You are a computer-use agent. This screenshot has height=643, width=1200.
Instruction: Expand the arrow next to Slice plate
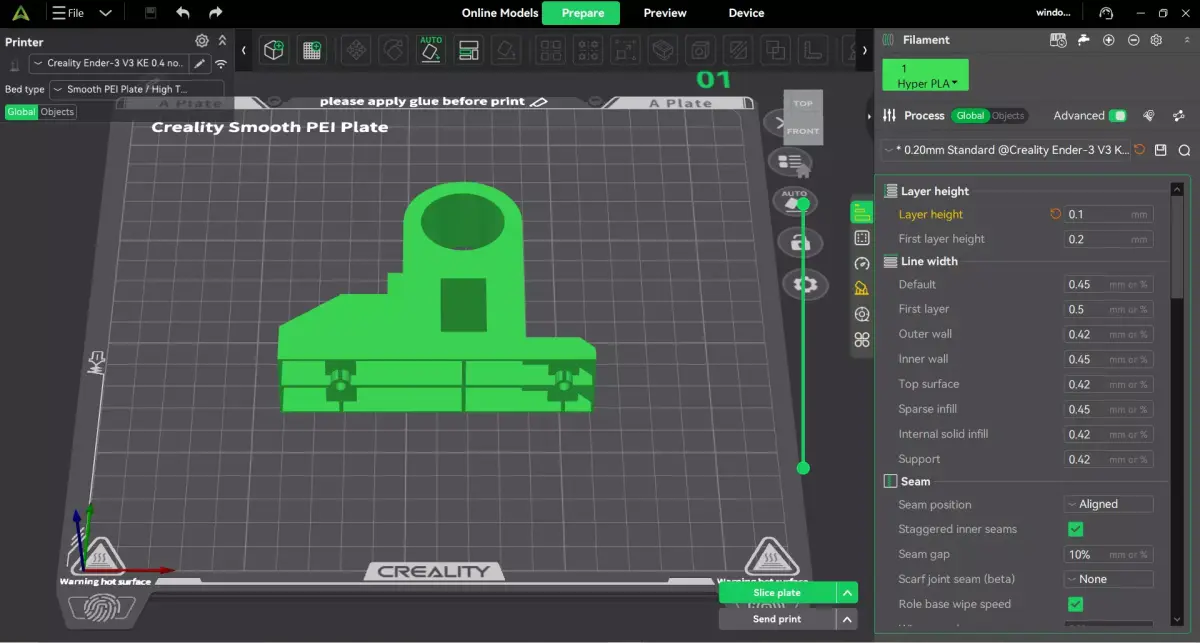[x=848, y=593]
